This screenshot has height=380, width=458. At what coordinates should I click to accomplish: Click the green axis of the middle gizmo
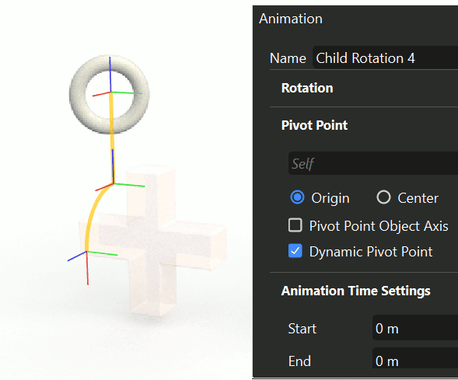[x=129, y=185]
